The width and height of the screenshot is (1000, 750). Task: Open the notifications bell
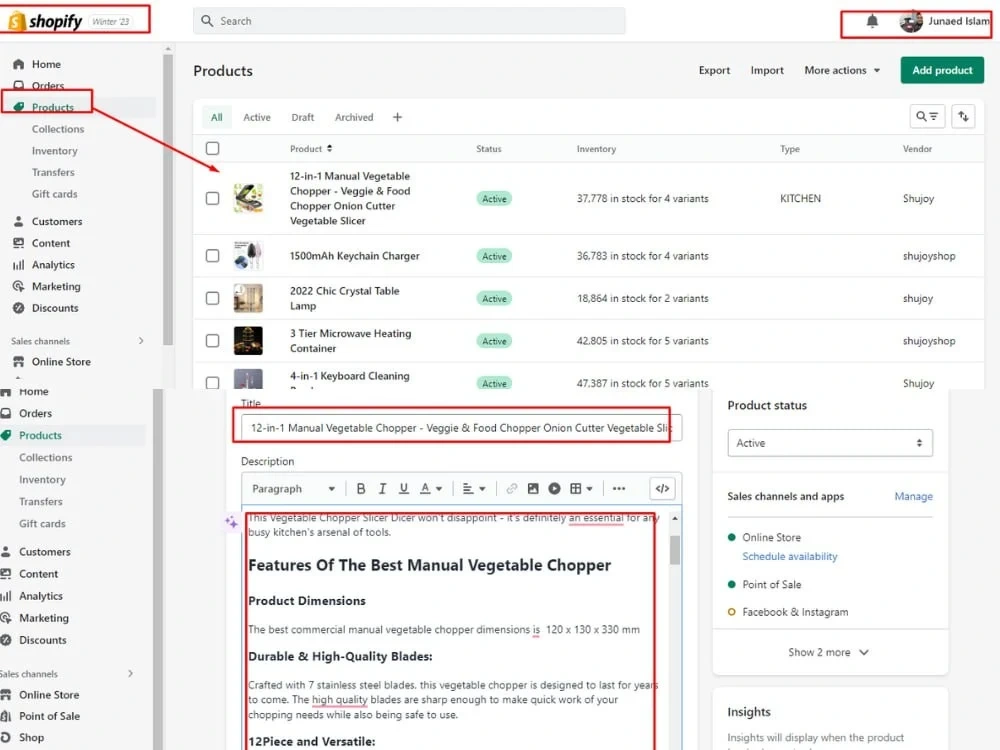872,21
